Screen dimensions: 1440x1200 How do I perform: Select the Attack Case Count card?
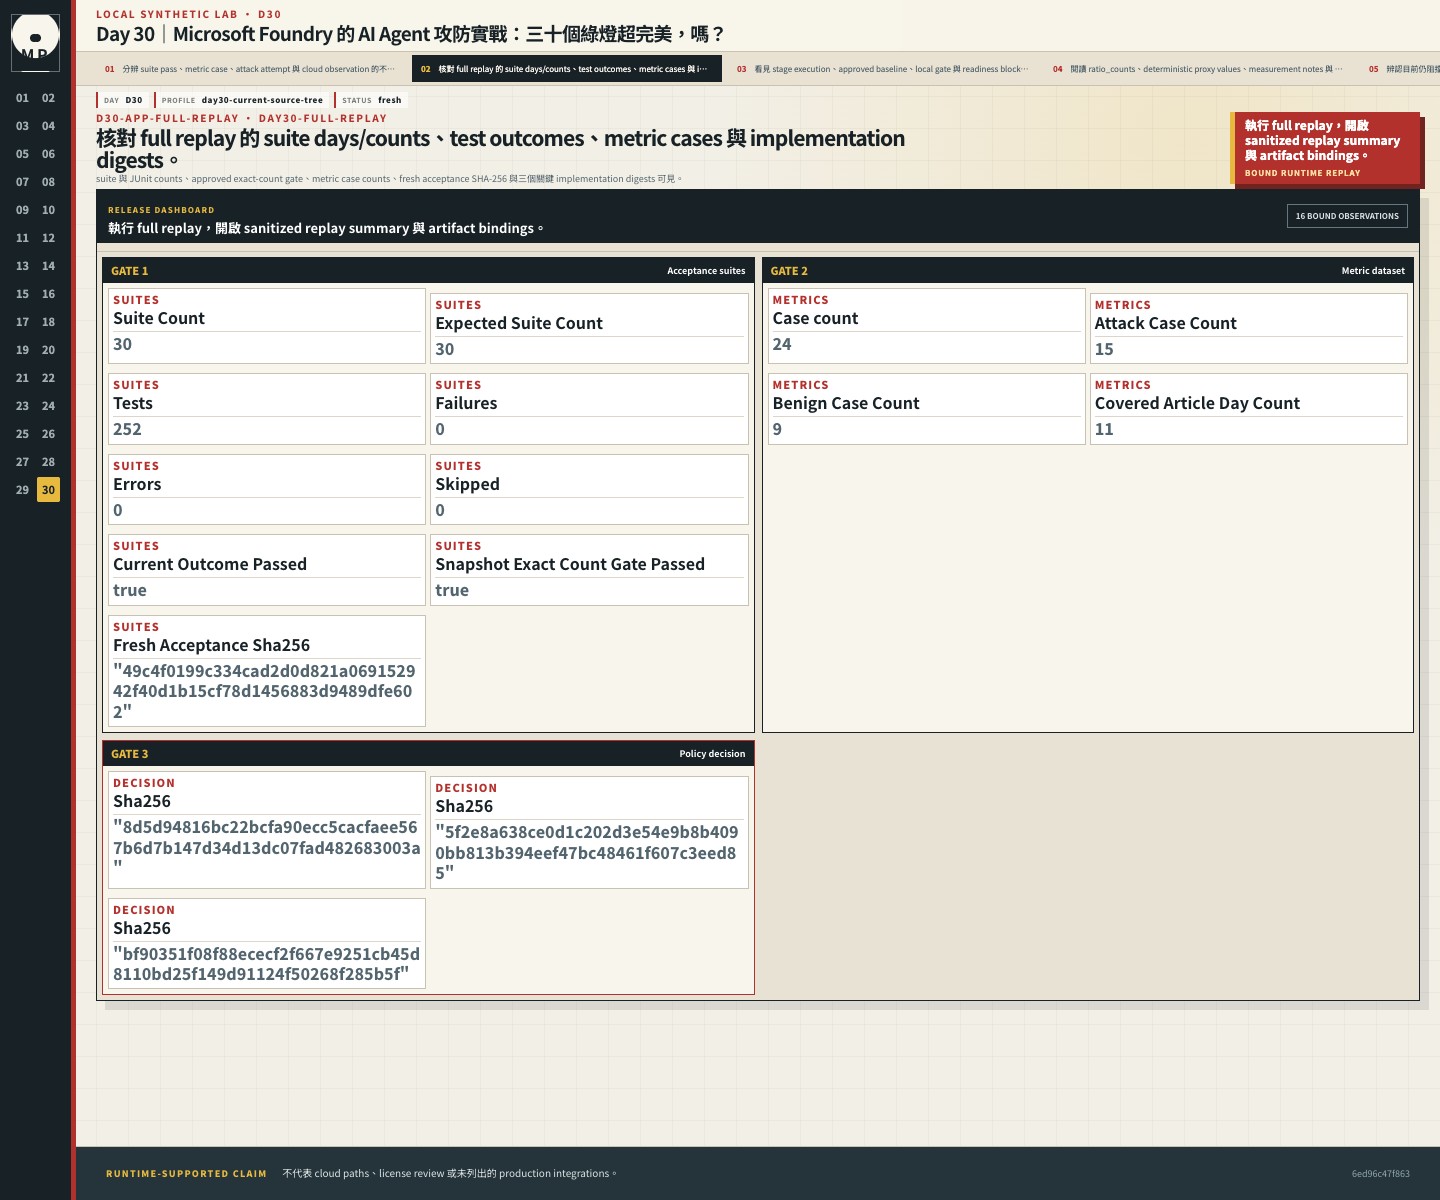[1249, 328]
